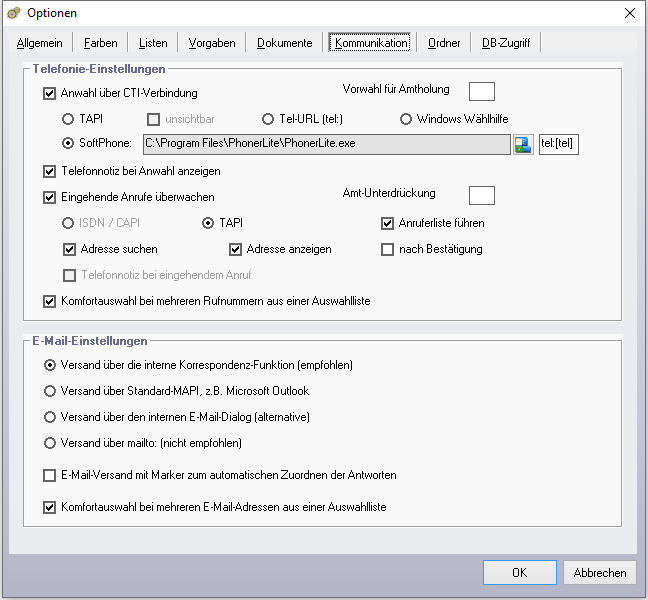This screenshot has width=648, height=600.
Task: Enable E-Mail-Versand mit Marker checkbox
Action: pyautogui.click(x=50, y=475)
